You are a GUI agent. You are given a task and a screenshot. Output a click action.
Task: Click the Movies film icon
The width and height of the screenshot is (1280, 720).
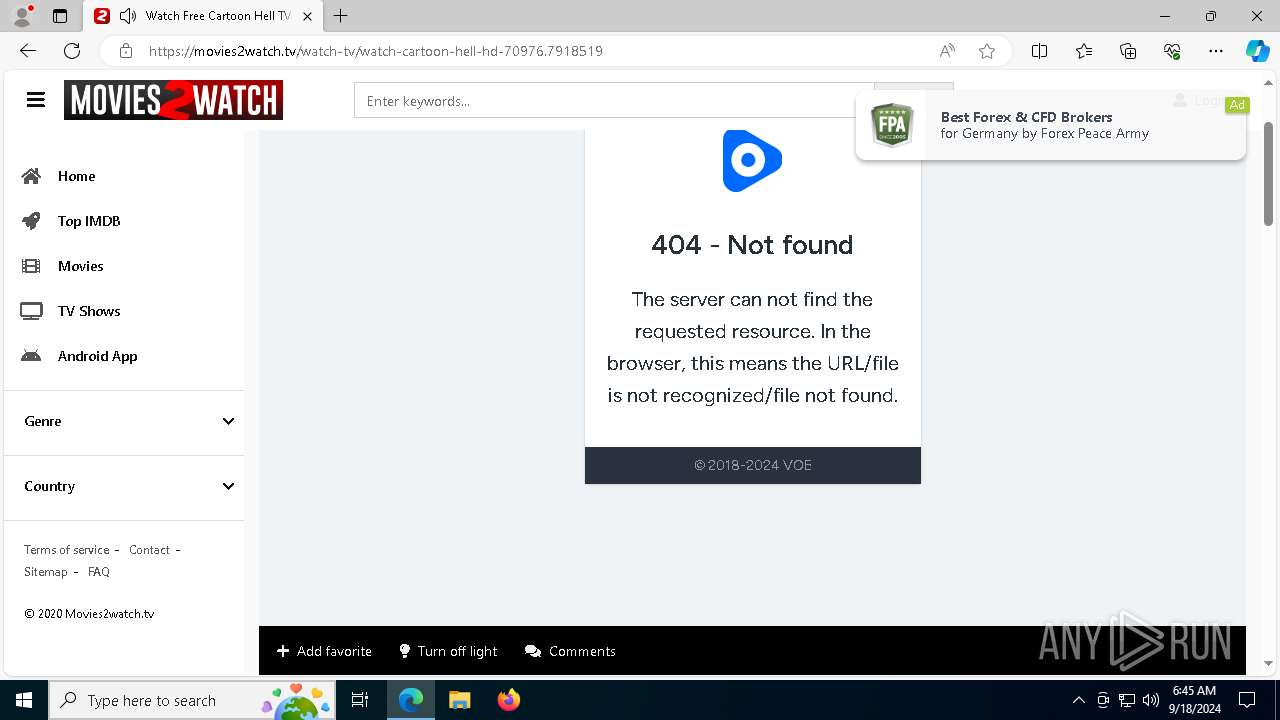point(31,266)
